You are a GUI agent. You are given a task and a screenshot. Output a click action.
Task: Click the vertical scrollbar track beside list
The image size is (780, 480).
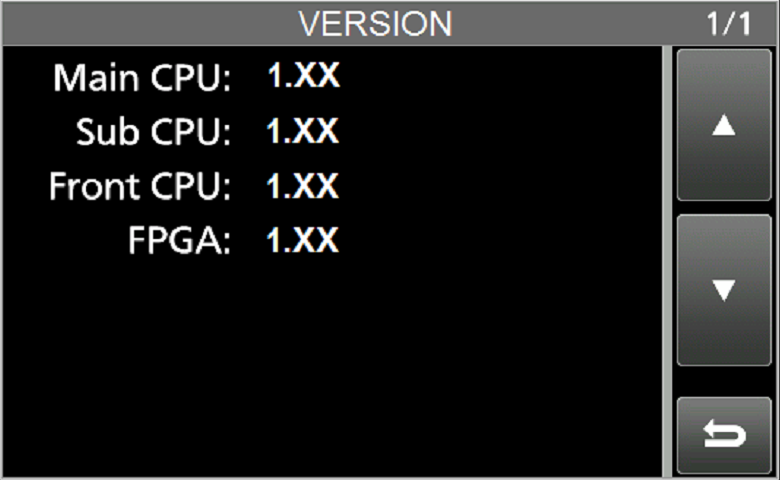coord(668,260)
